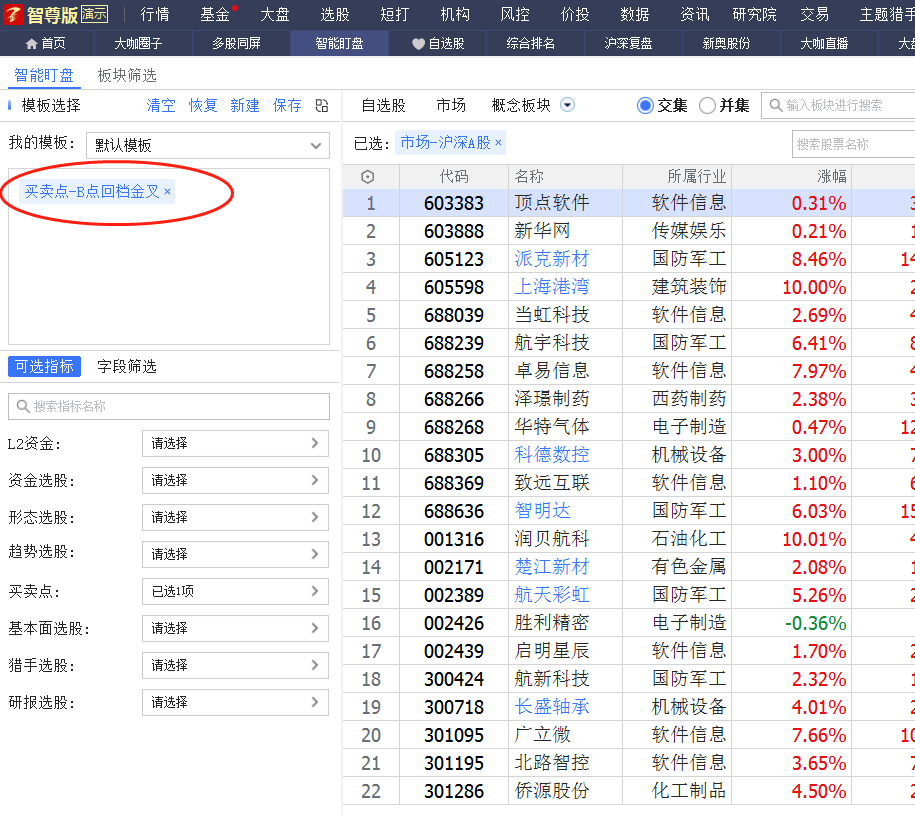The height and width of the screenshot is (815, 915).
Task: Click the 智尊版 app logo icon
Action: click(13, 15)
